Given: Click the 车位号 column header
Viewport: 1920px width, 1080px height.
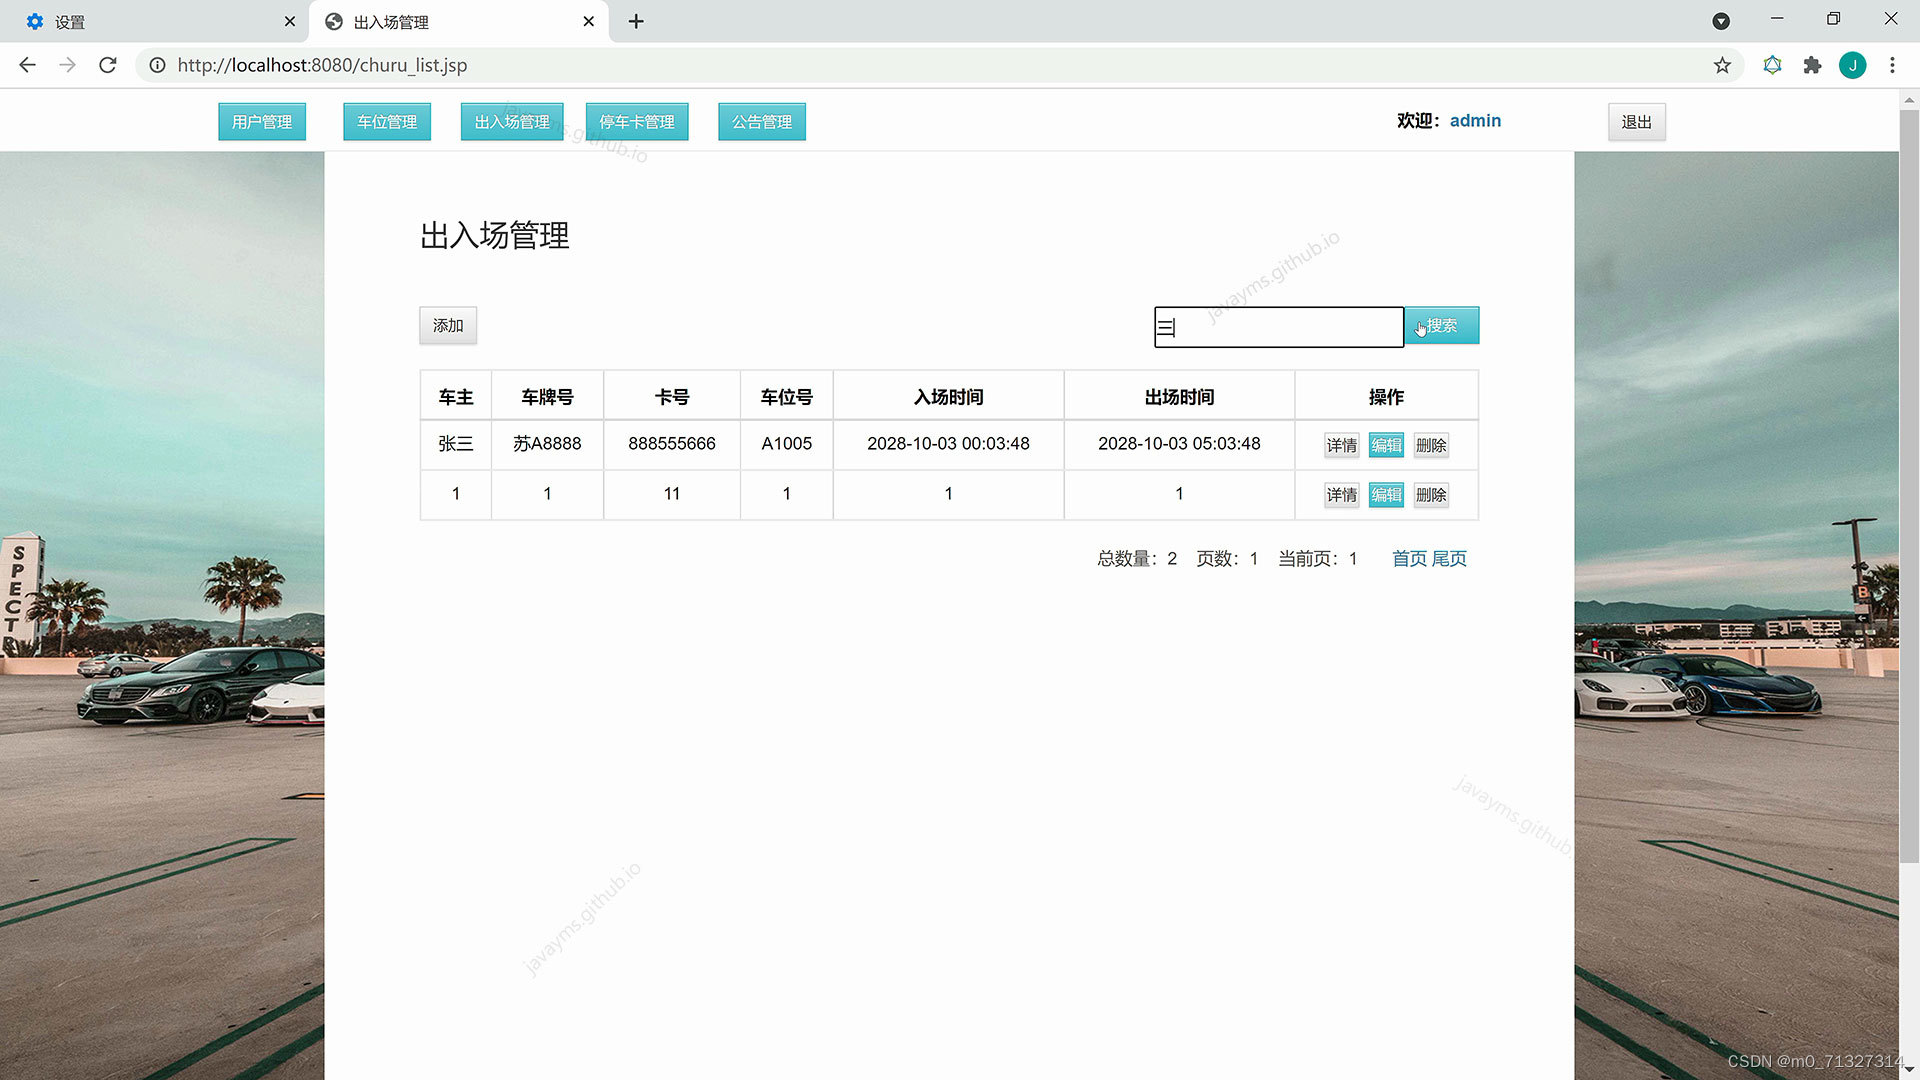Looking at the screenshot, I should (787, 397).
